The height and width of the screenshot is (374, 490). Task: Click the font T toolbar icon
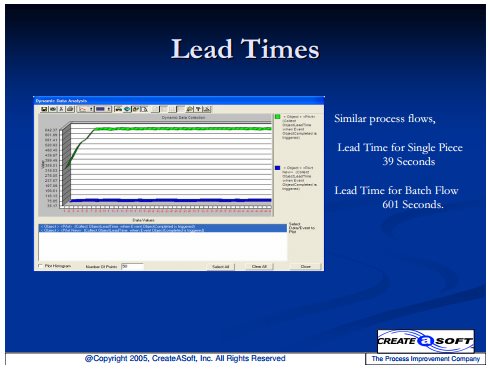pyautogui.click(x=198, y=109)
